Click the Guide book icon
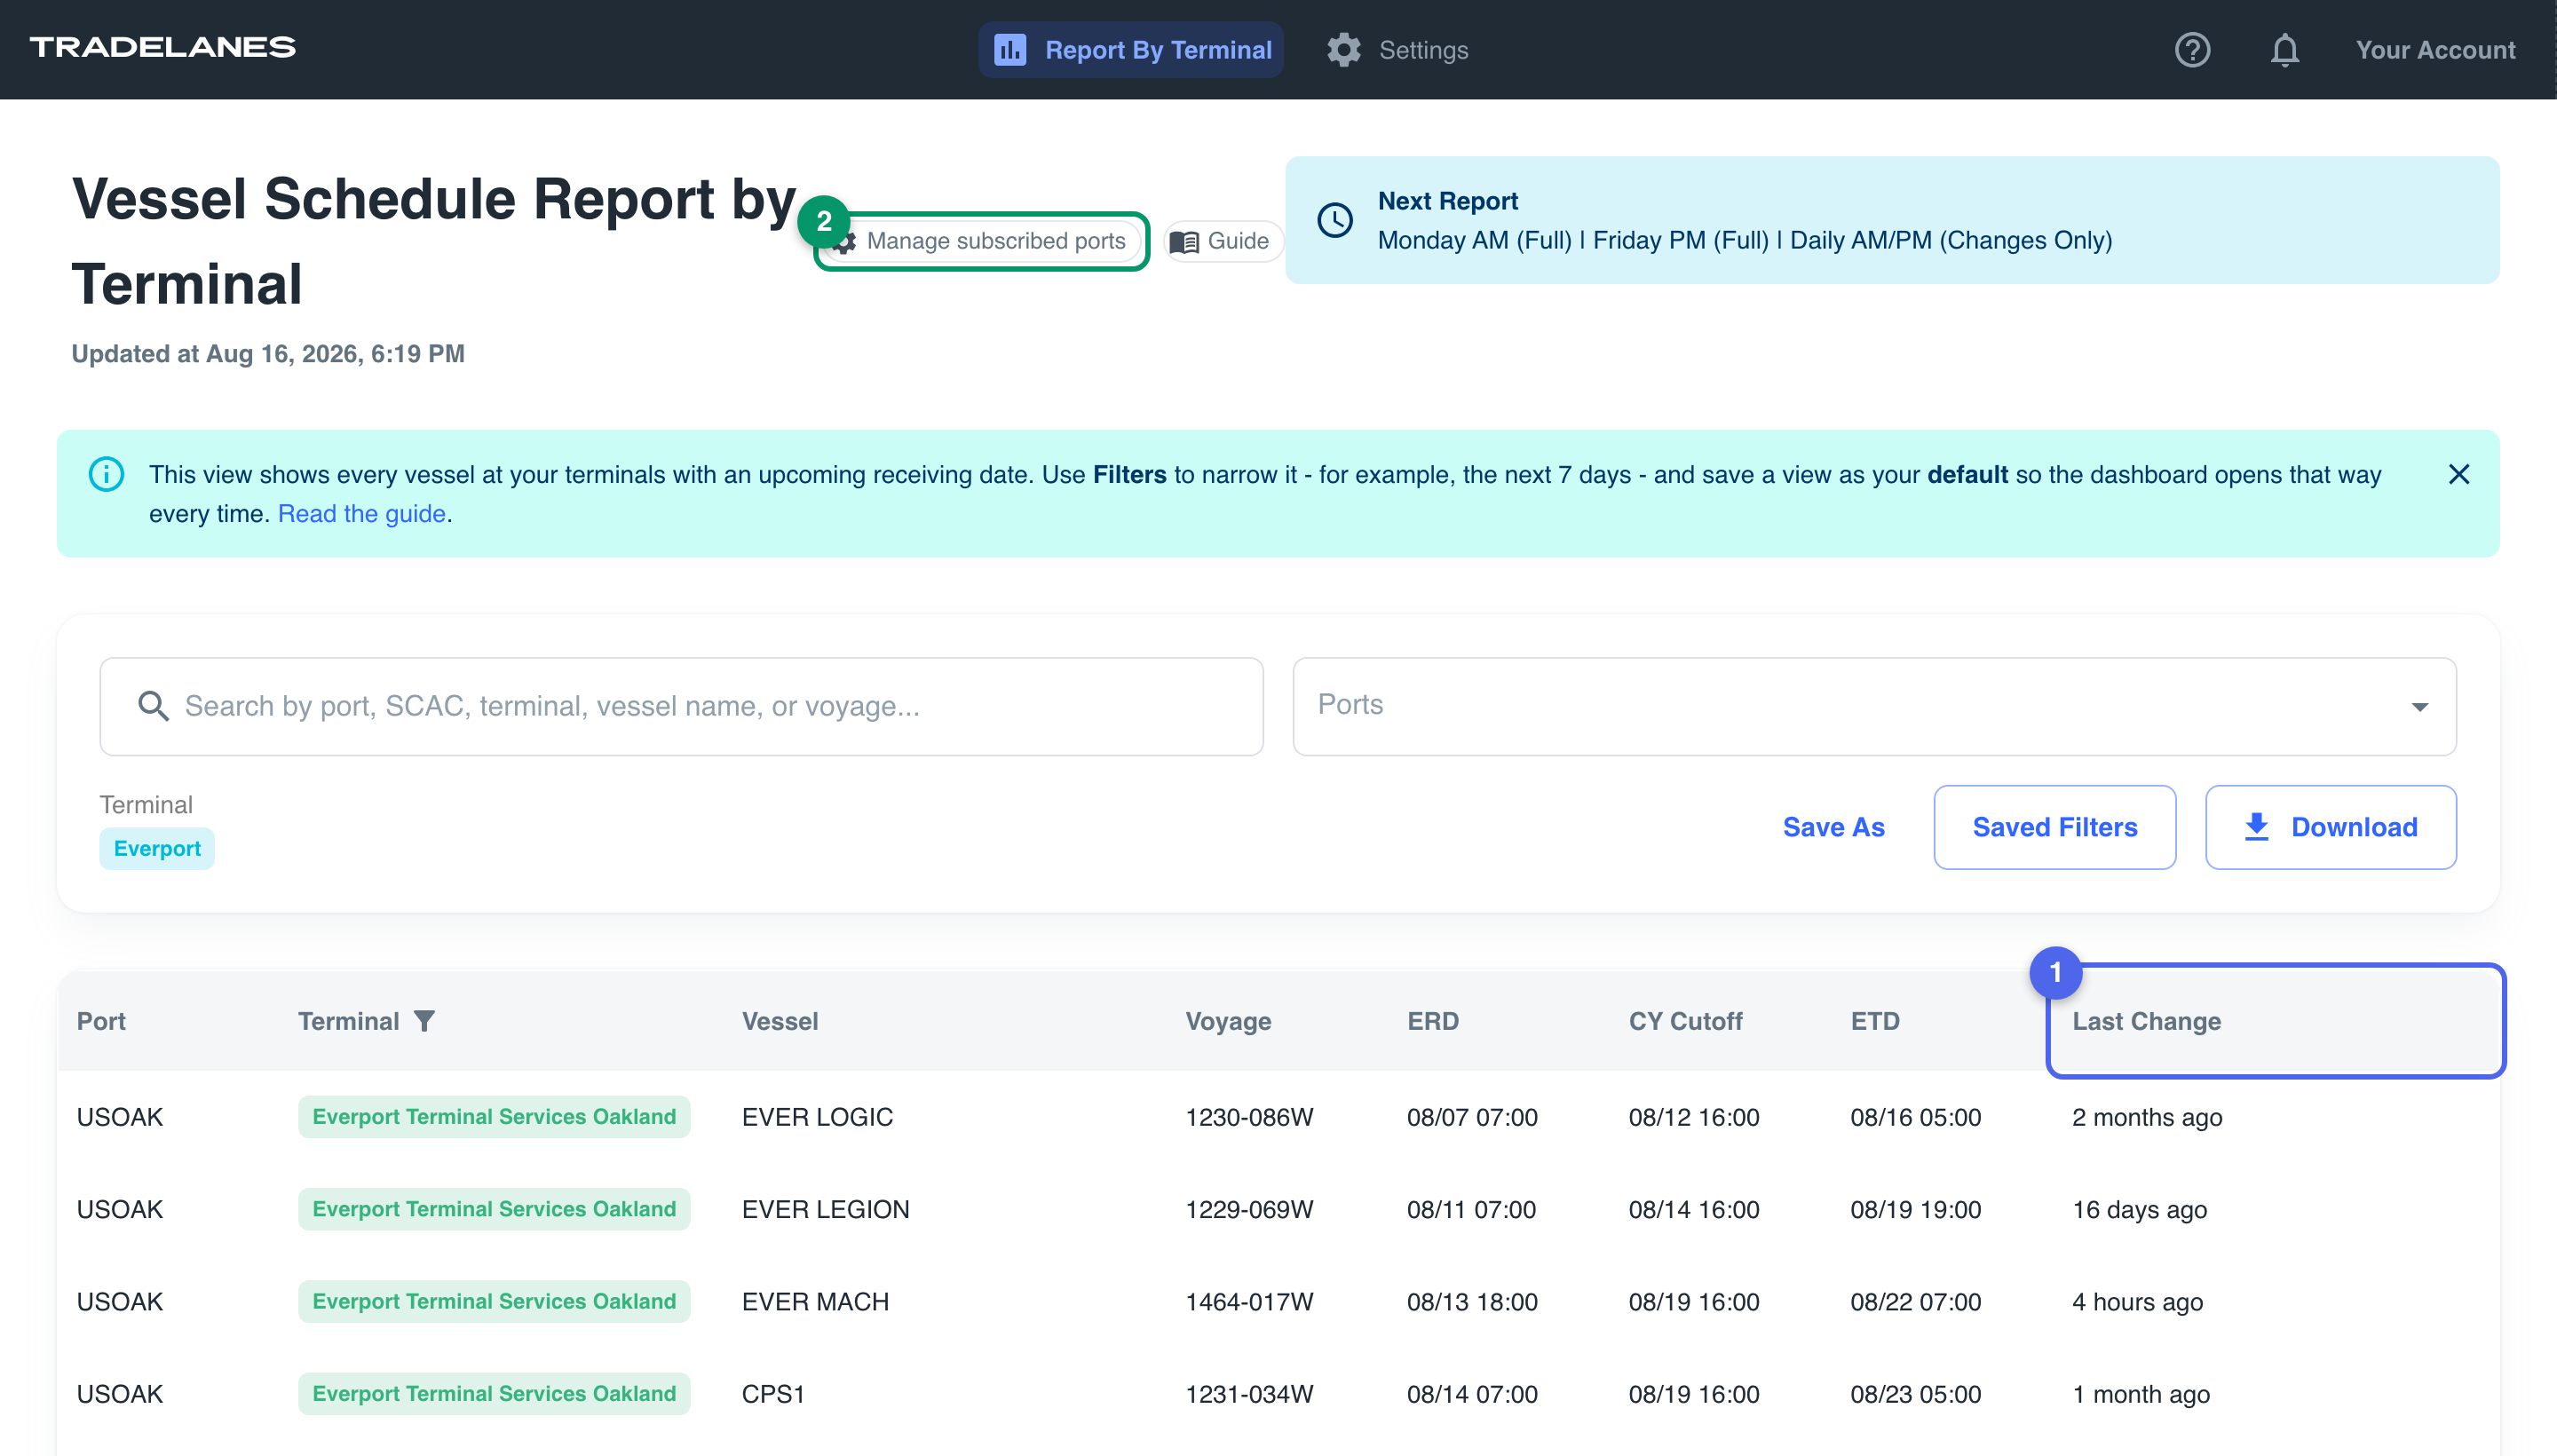This screenshot has height=1456, width=2557. [x=1184, y=241]
